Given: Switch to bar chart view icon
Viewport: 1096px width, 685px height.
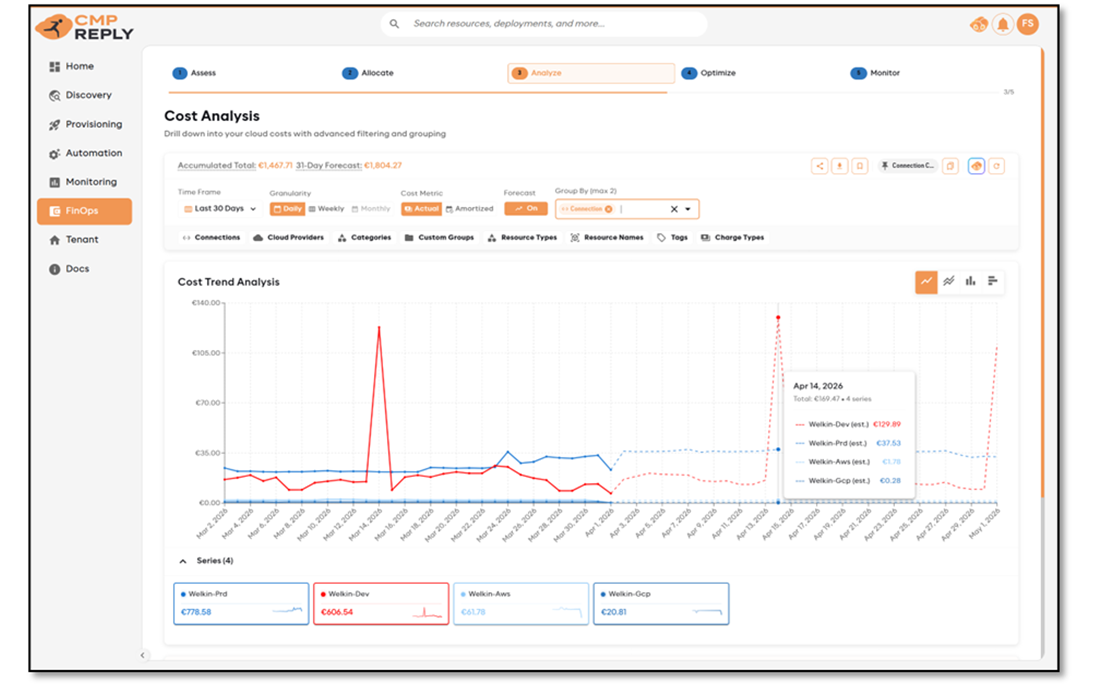Looking at the screenshot, I should pos(970,282).
